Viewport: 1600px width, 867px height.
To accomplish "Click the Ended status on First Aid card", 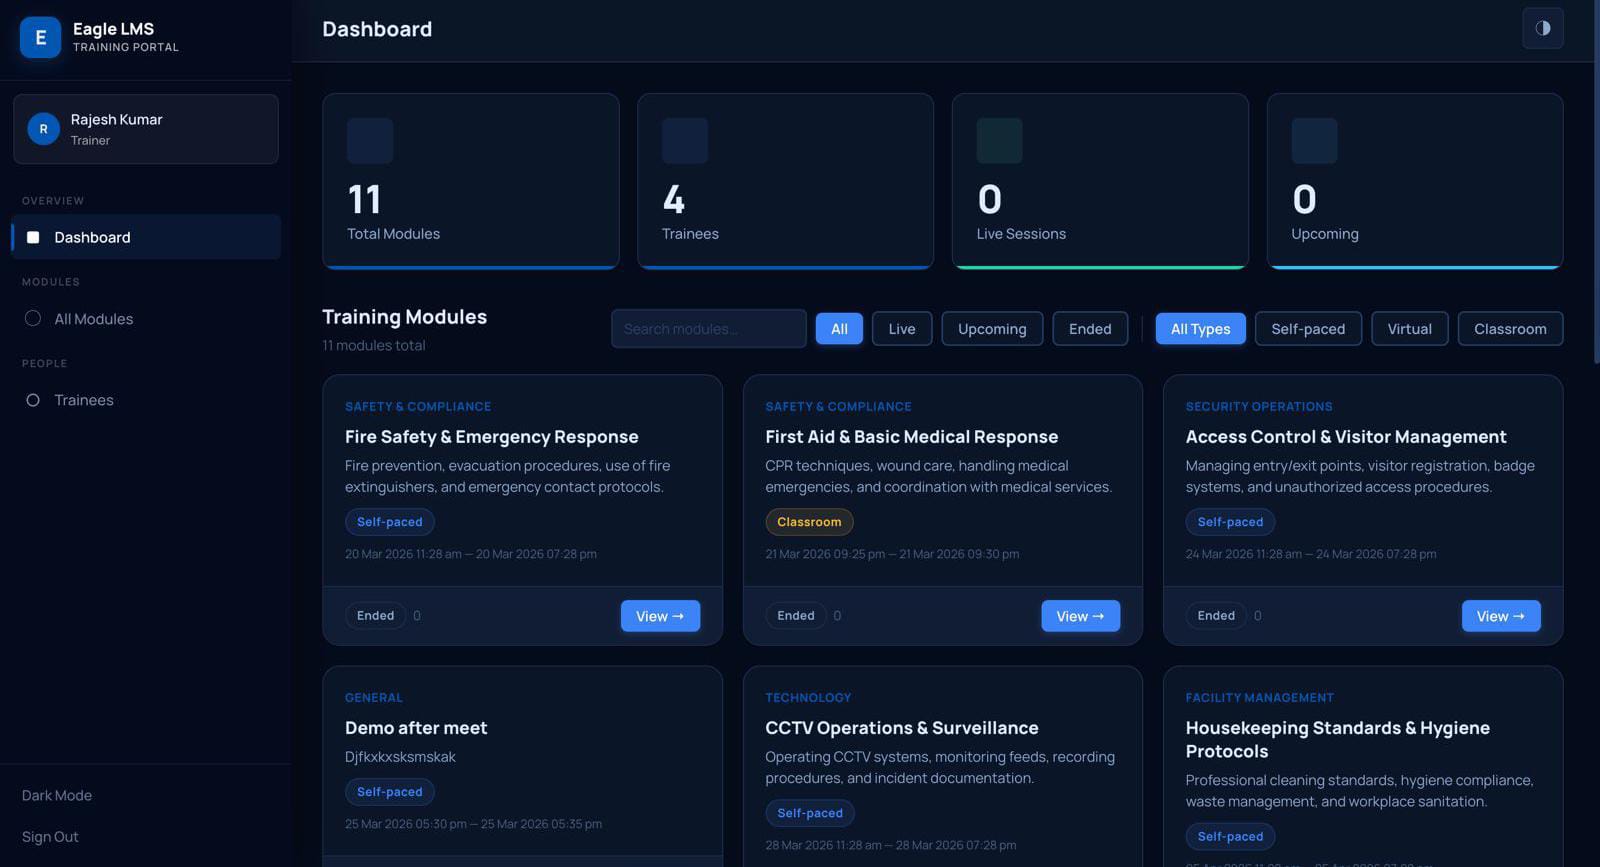I will click(x=796, y=616).
